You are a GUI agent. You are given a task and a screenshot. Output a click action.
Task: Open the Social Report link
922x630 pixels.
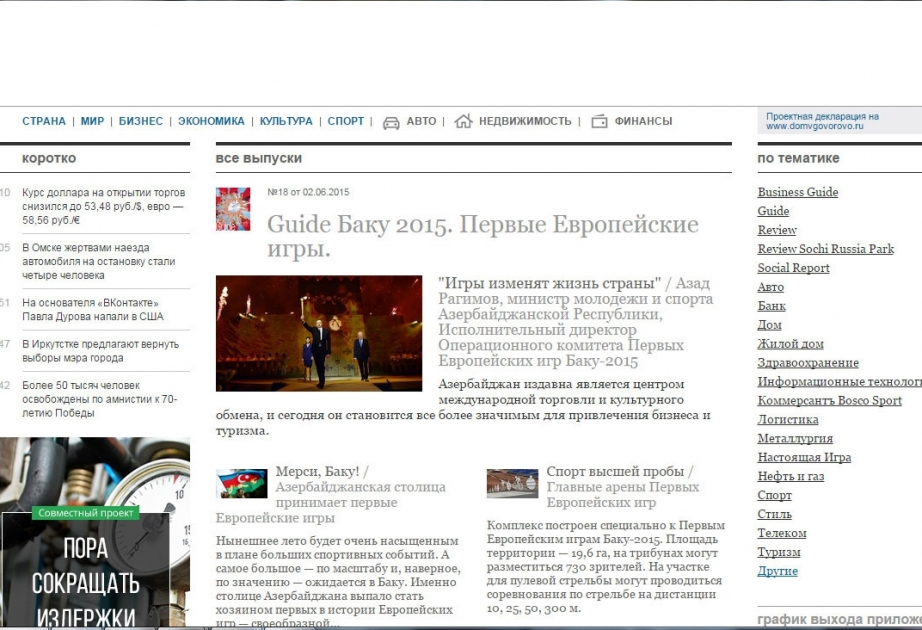pos(793,268)
